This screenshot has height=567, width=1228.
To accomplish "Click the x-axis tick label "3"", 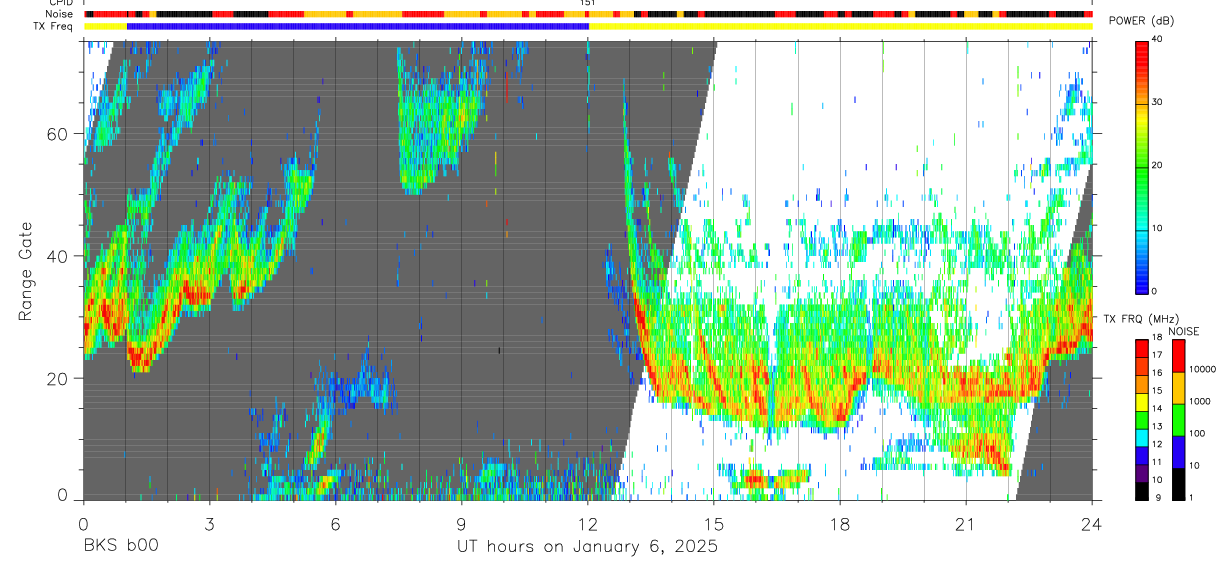I will (209, 524).
